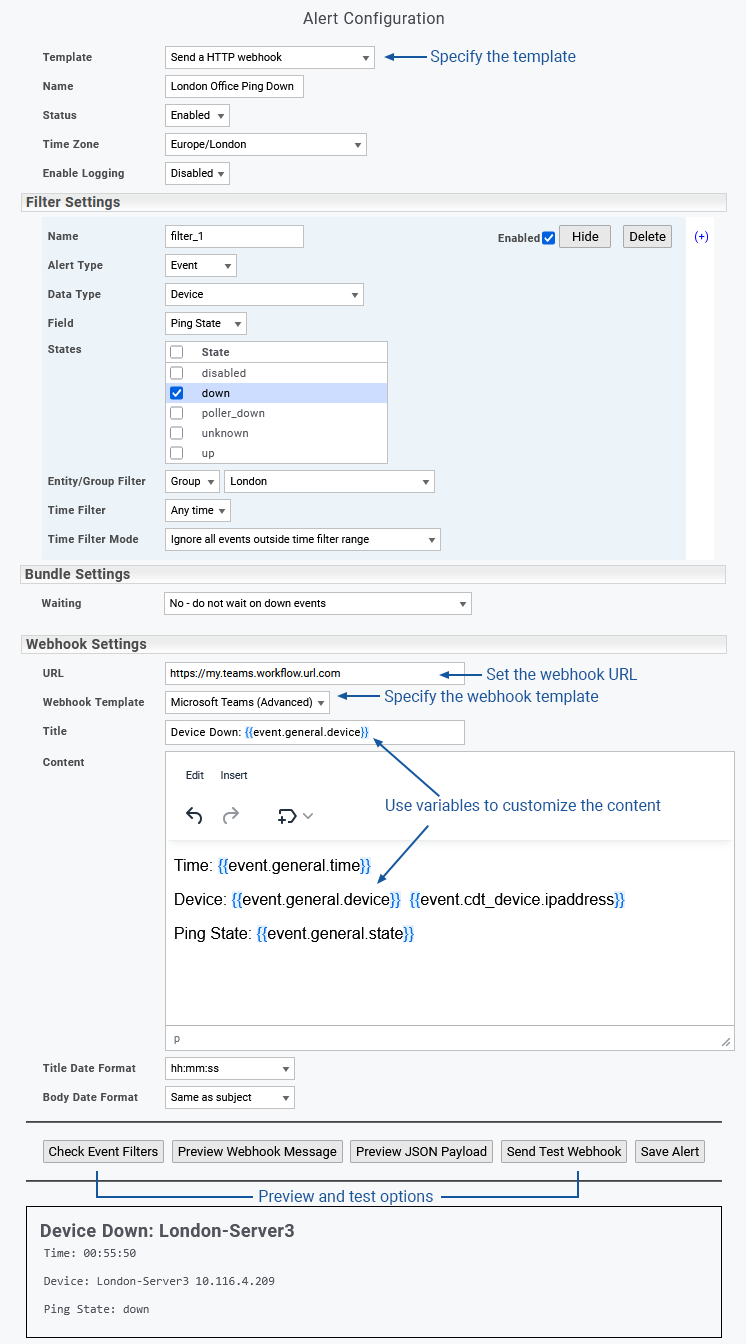746x1344 pixels.
Task: Open the insert variable icon dropdown
Action: pyautogui.click(x=295, y=816)
